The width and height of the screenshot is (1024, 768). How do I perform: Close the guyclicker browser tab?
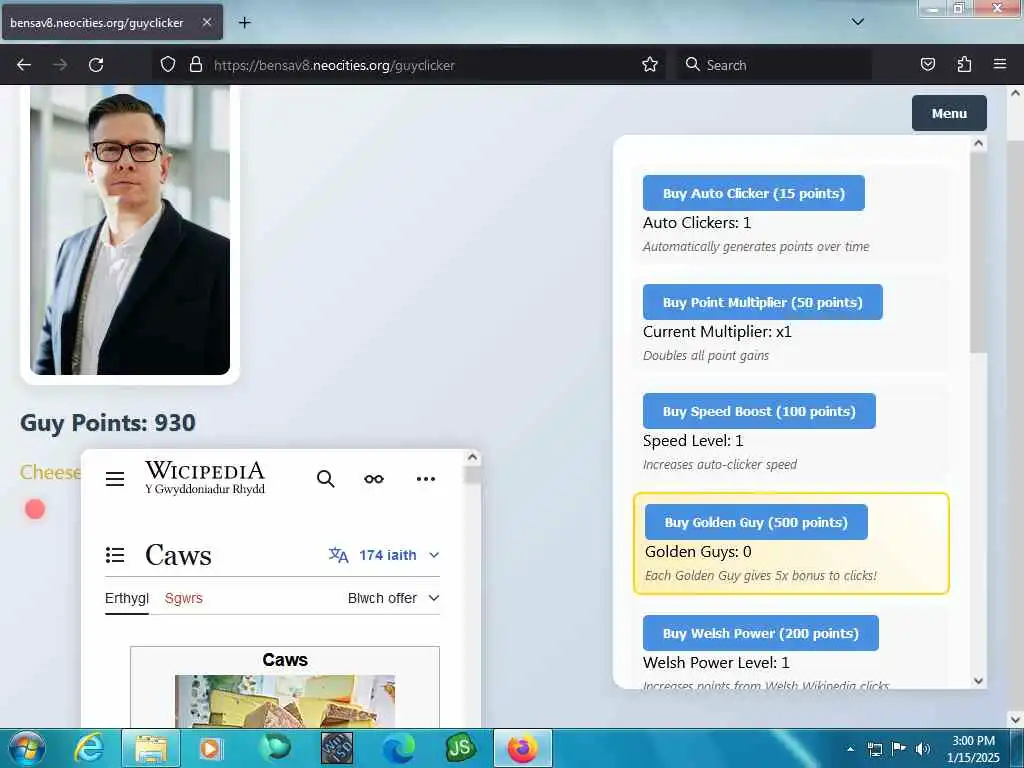tap(206, 22)
